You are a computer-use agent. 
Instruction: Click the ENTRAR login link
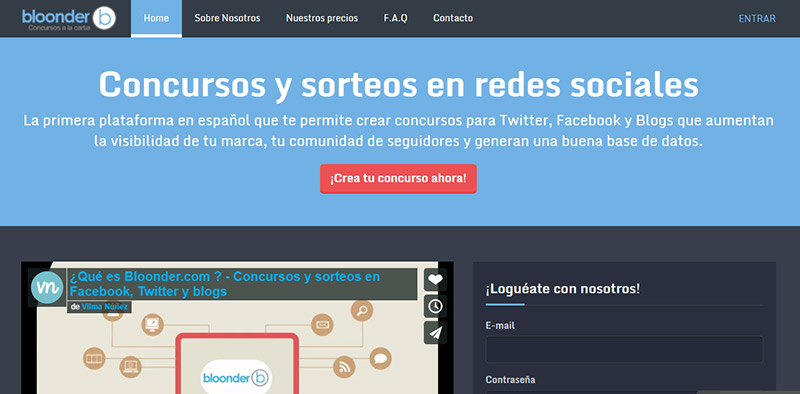757,19
